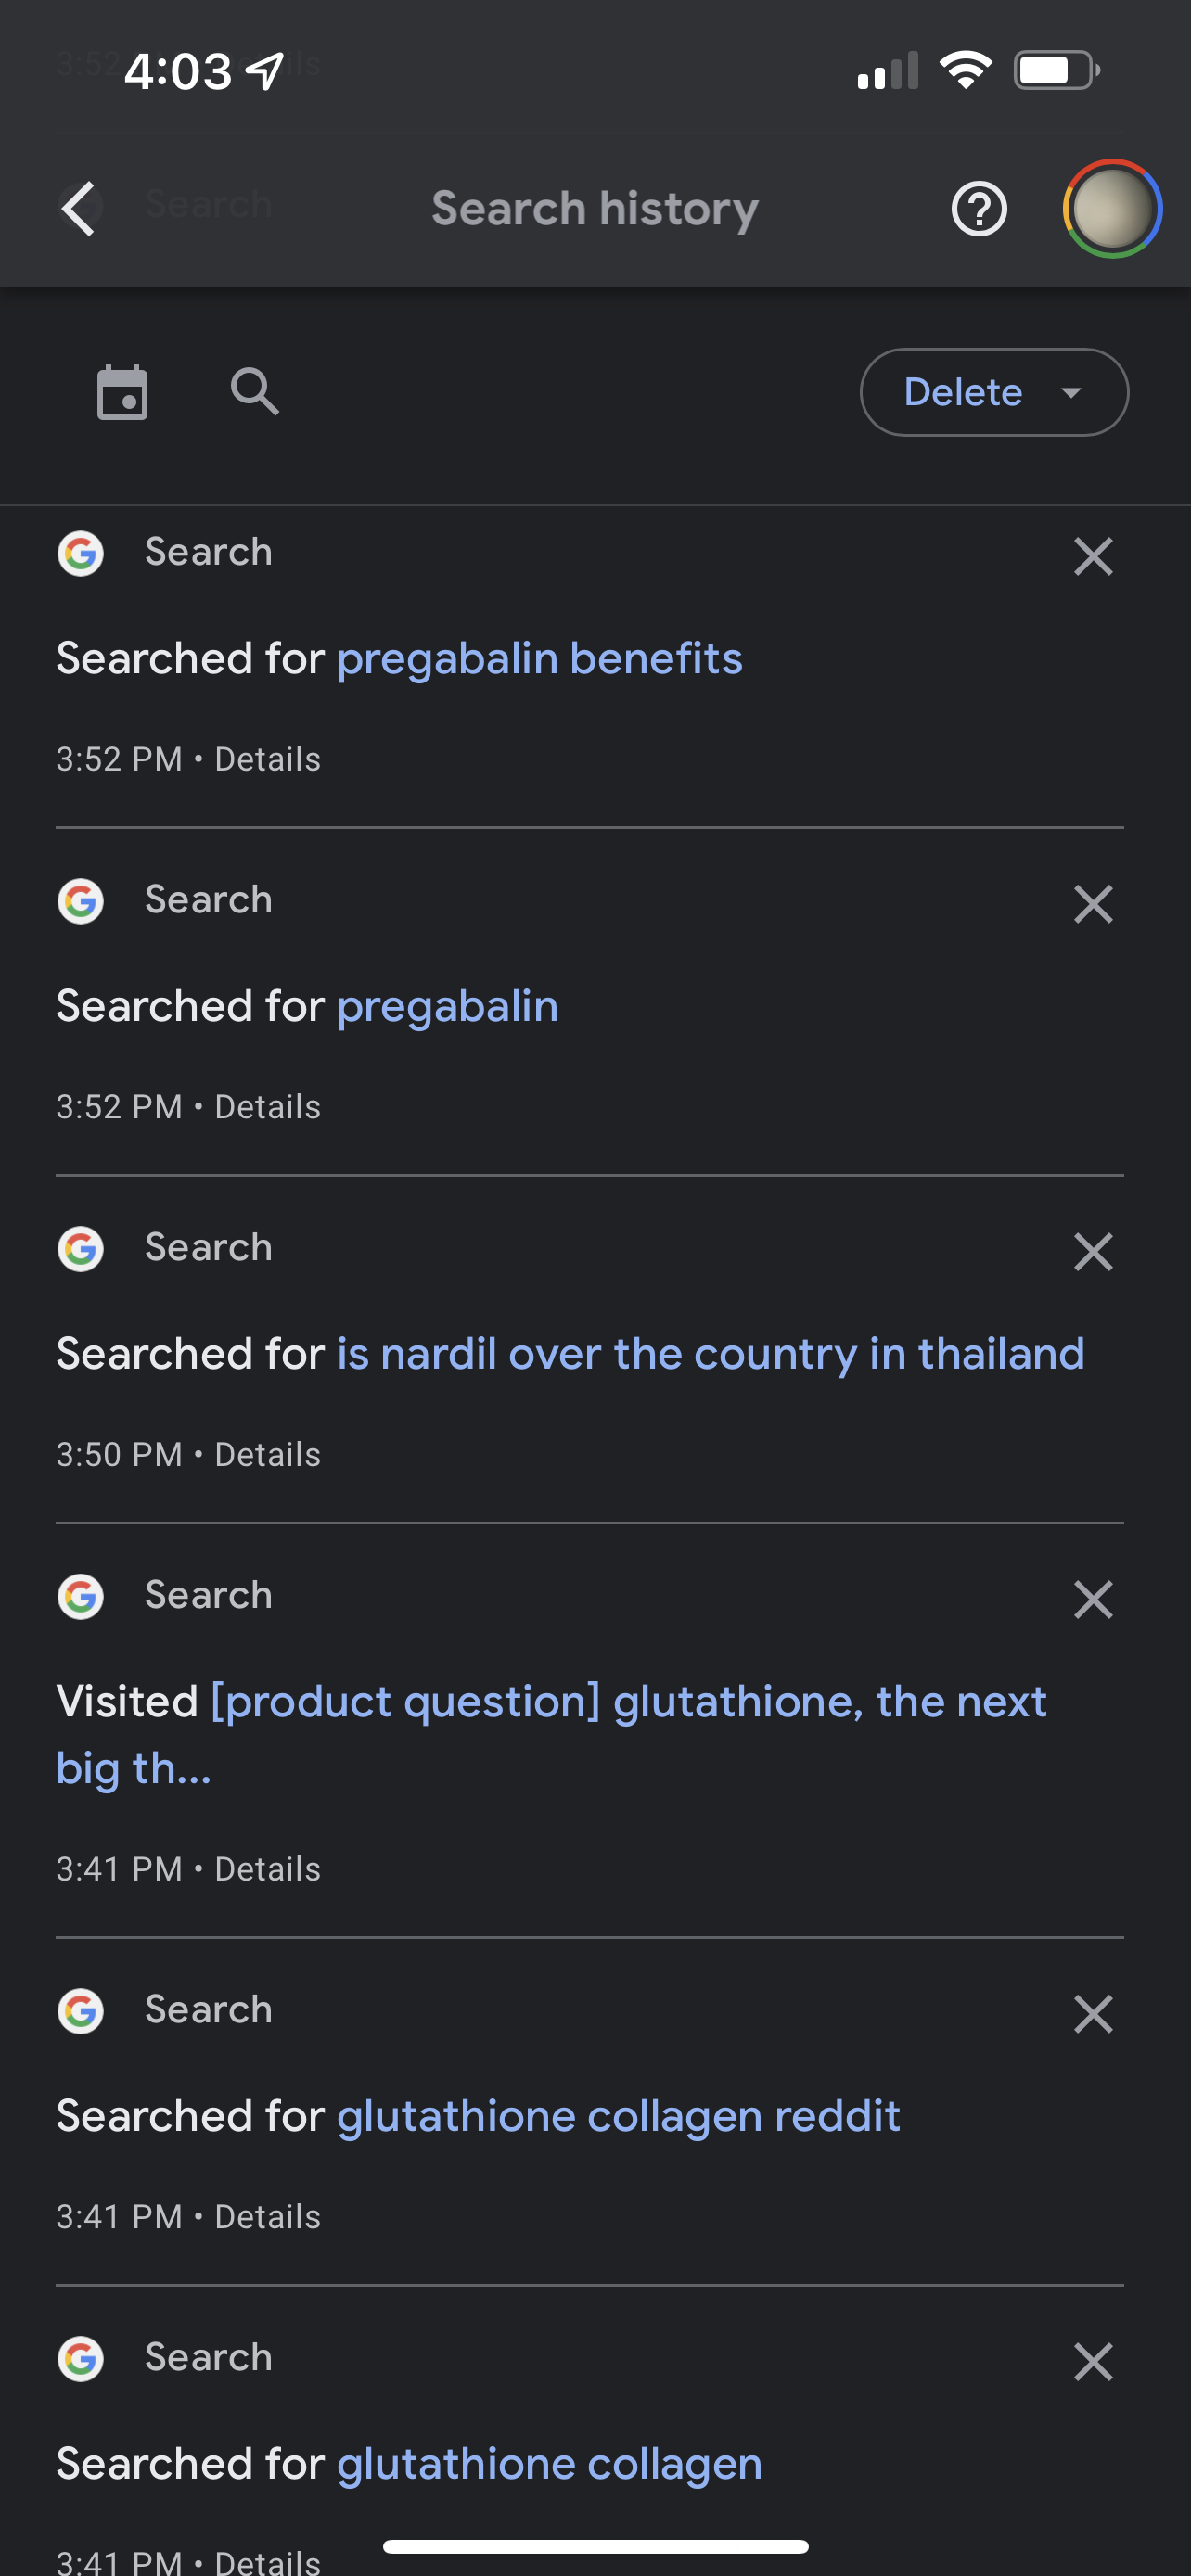View Details for 'pregabalin benefits' entry
This screenshot has width=1191, height=2576.
click(x=267, y=760)
